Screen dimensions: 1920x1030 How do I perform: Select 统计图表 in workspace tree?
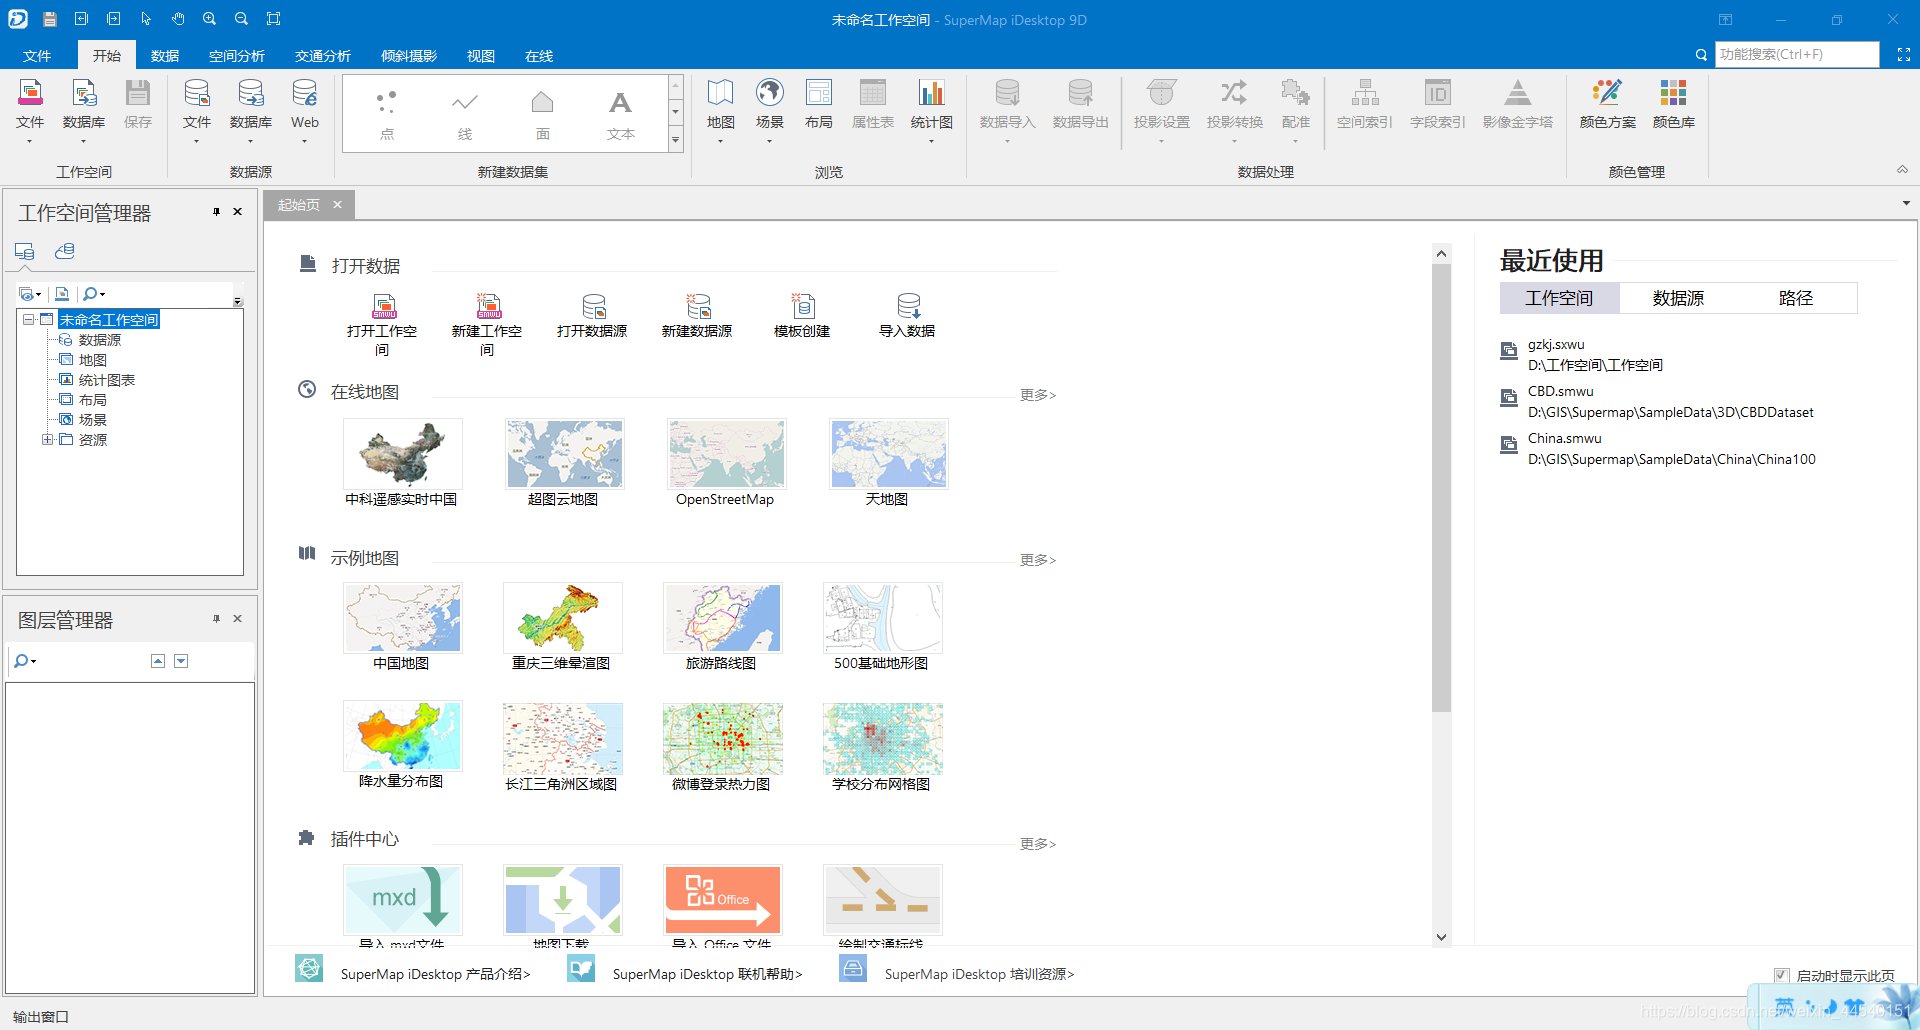tap(106, 380)
